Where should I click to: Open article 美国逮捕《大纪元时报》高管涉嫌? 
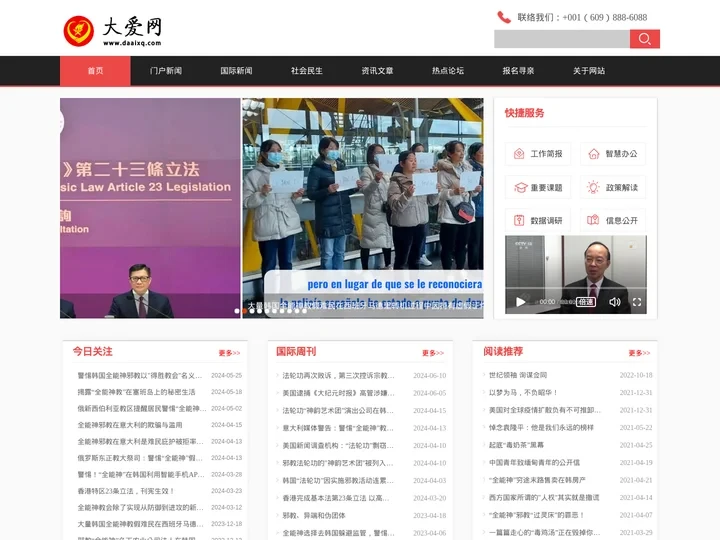pyautogui.click(x=338, y=393)
